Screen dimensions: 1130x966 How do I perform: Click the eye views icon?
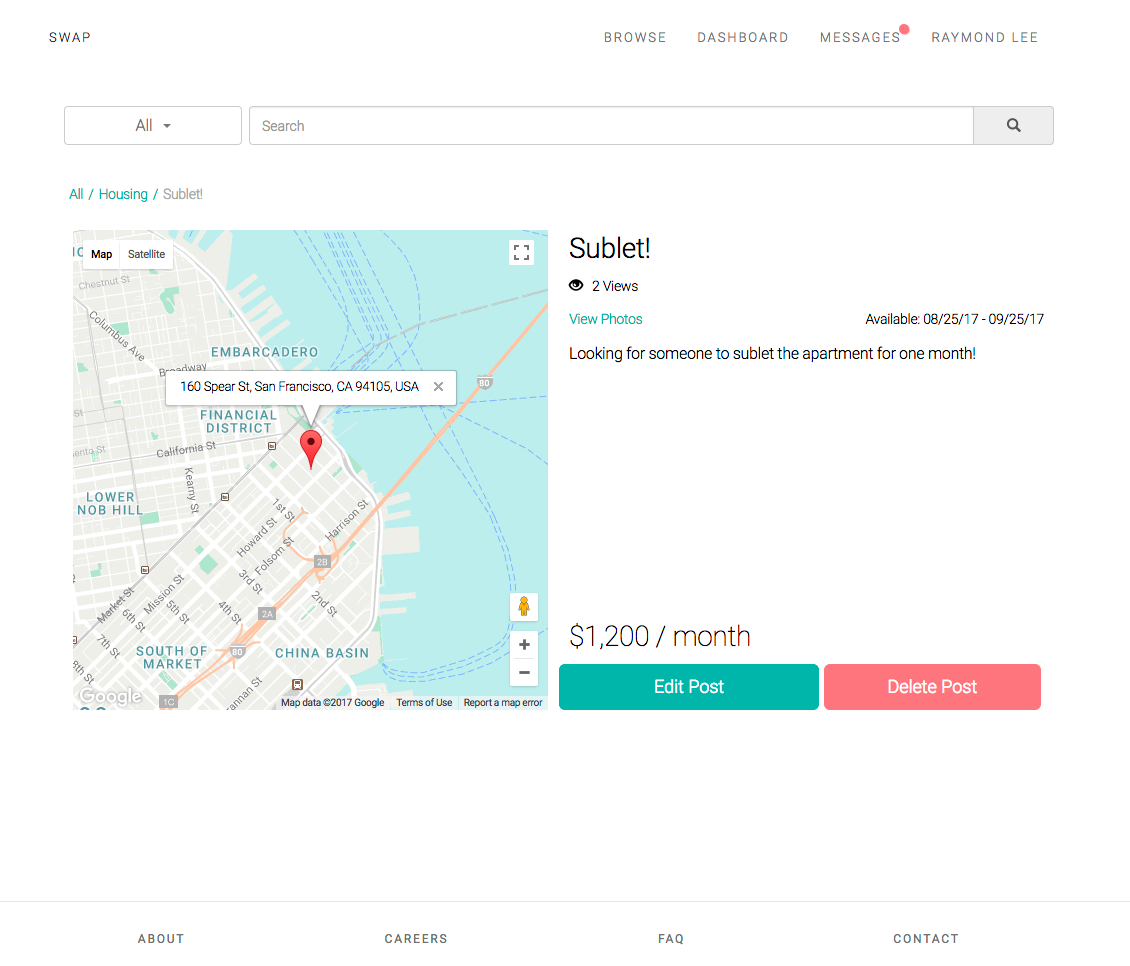coord(576,285)
